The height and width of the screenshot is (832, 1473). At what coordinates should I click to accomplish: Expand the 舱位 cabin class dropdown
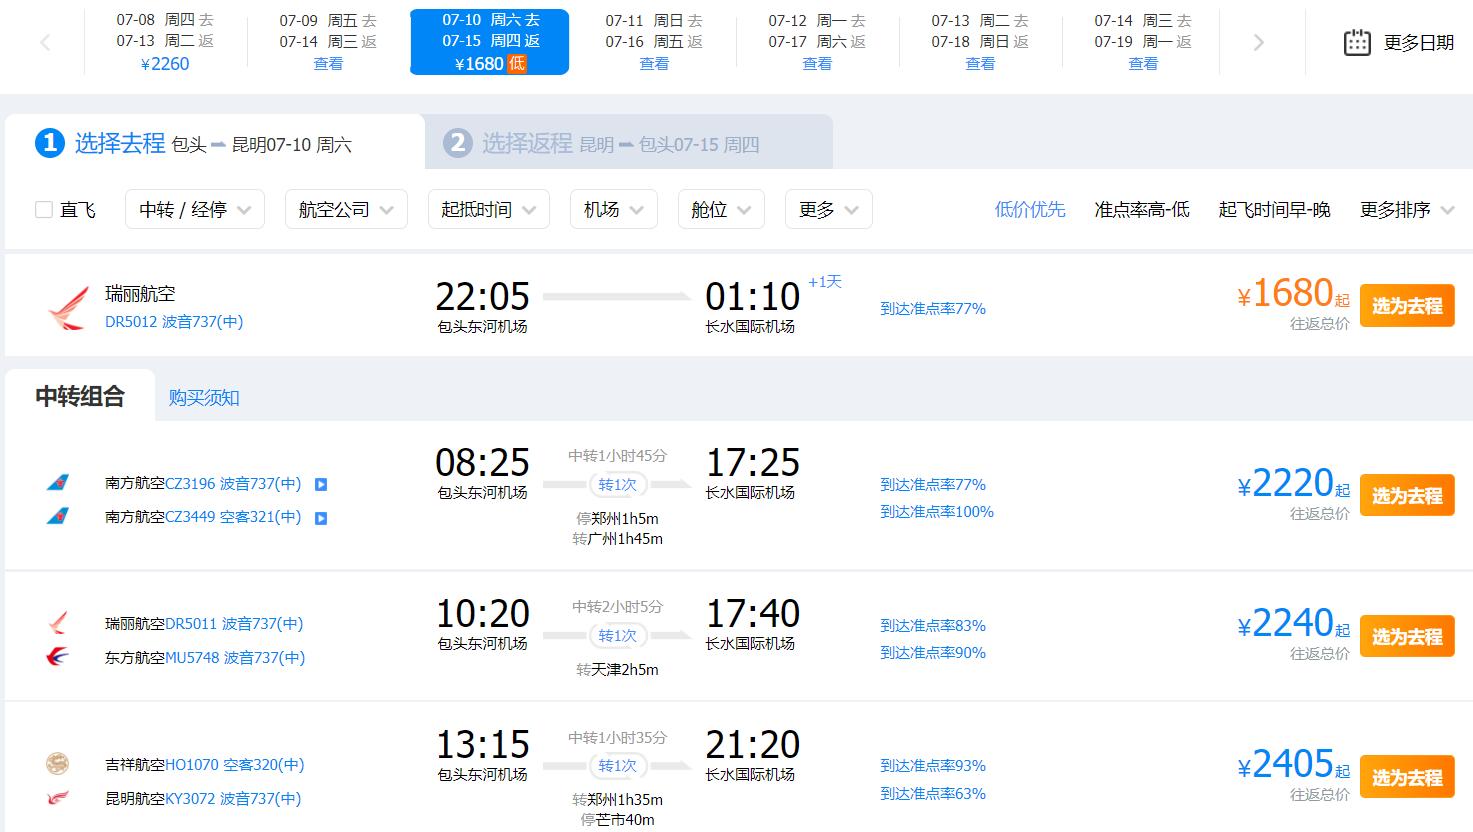[720, 209]
